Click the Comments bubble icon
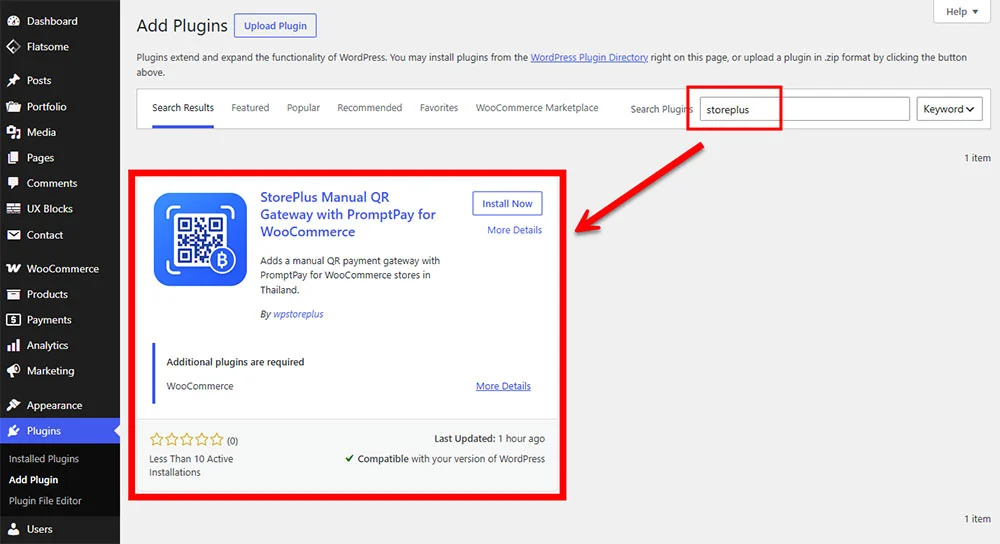Viewport: 1000px width, 544px height. [13, 183]
